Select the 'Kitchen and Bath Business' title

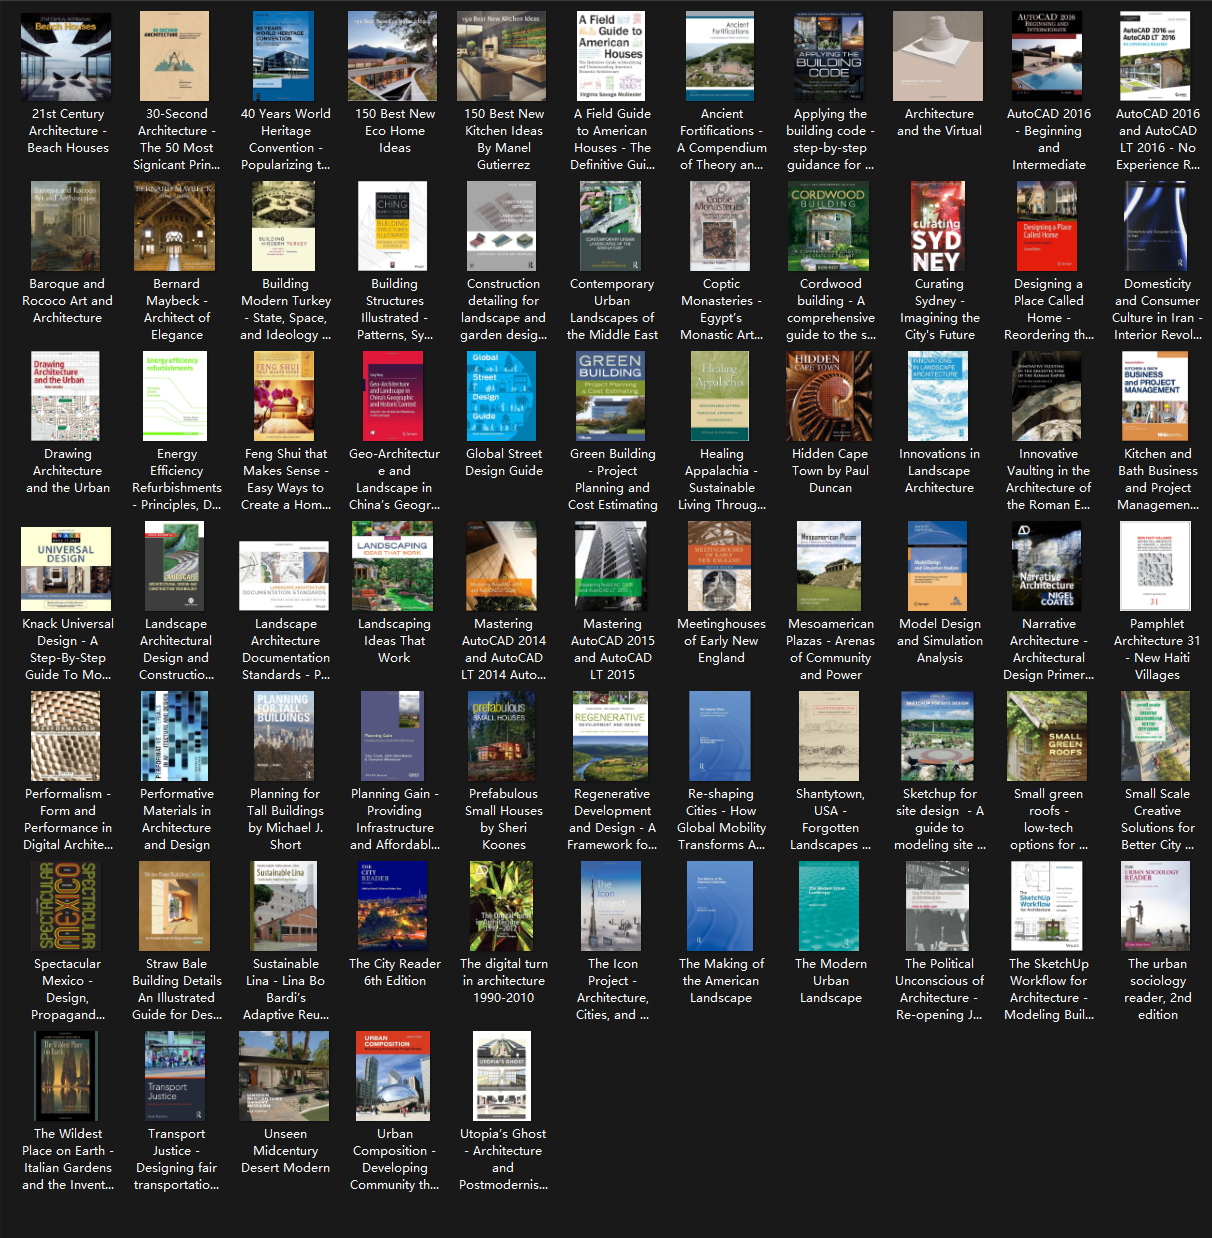[1157, 479]
